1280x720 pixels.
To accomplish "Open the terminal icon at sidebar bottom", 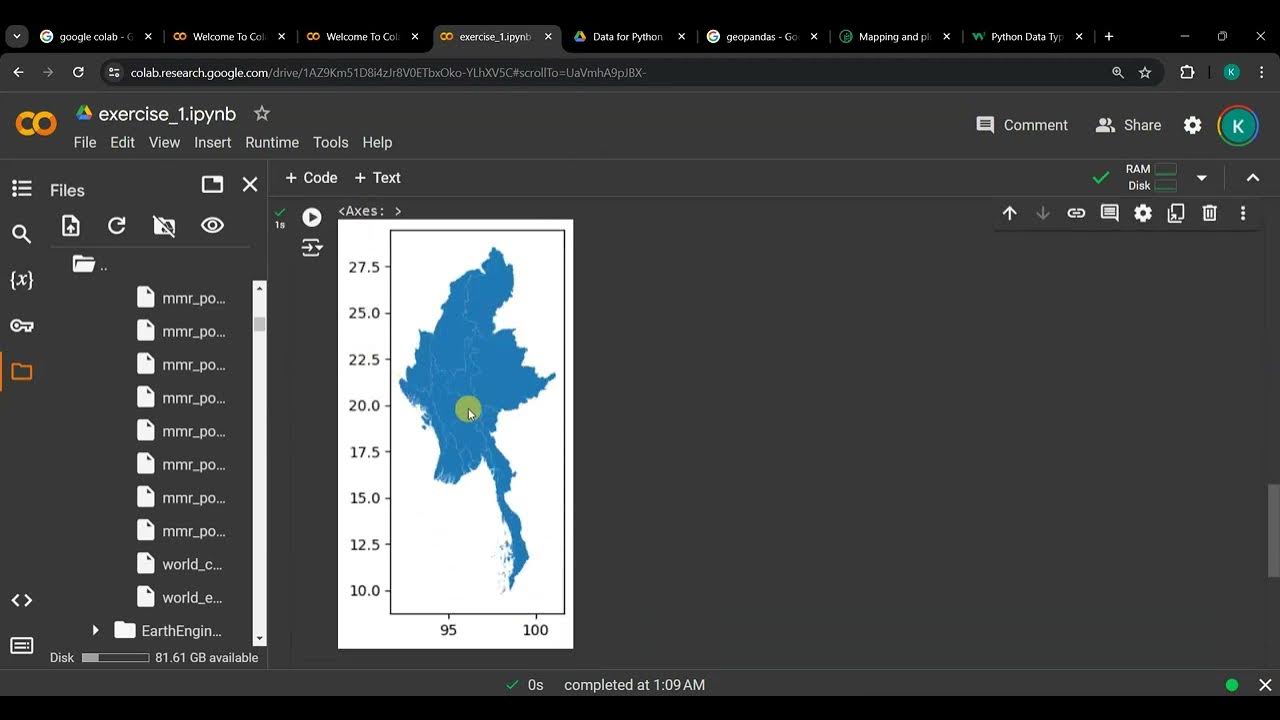I will 21,646.
